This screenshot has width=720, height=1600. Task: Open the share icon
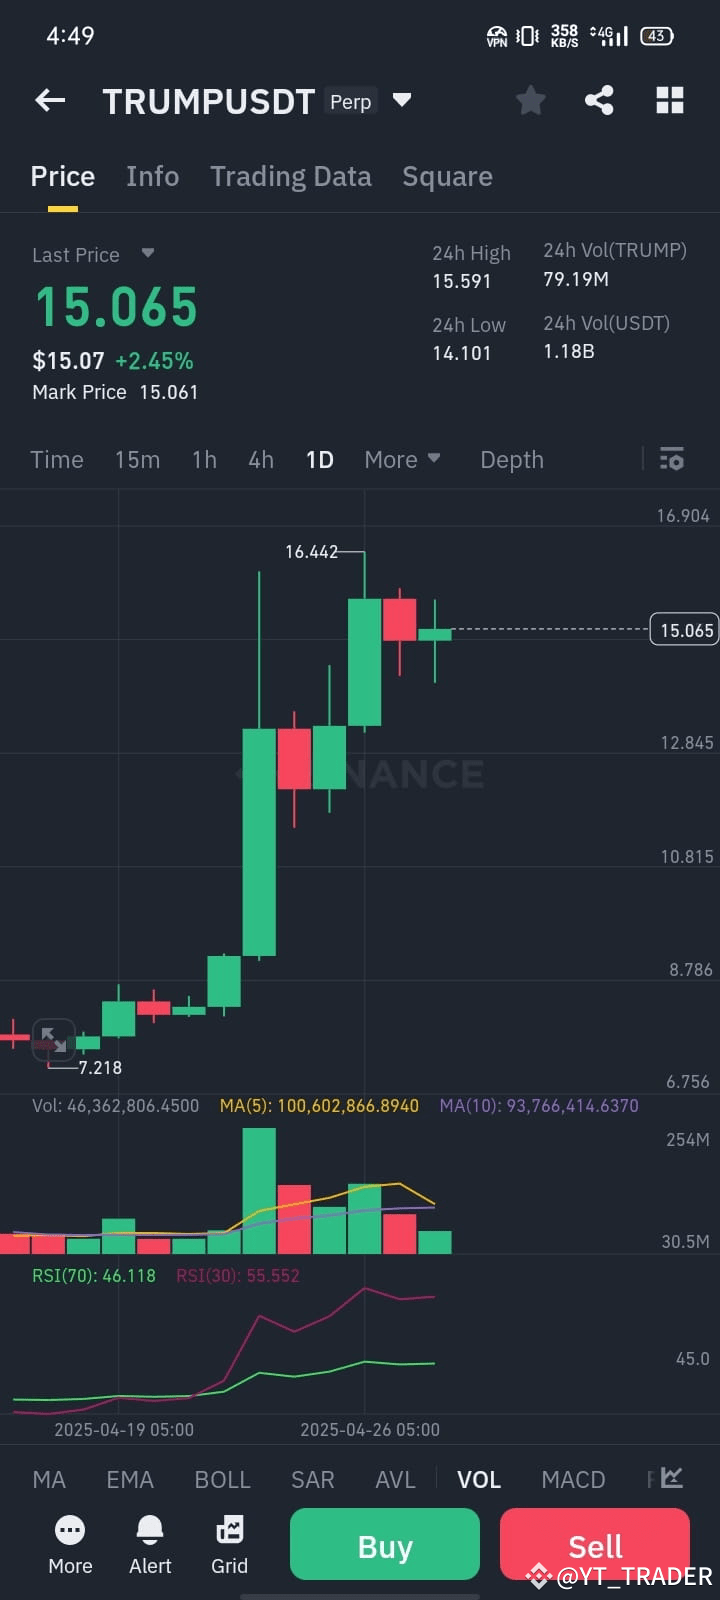coord(599,100)
